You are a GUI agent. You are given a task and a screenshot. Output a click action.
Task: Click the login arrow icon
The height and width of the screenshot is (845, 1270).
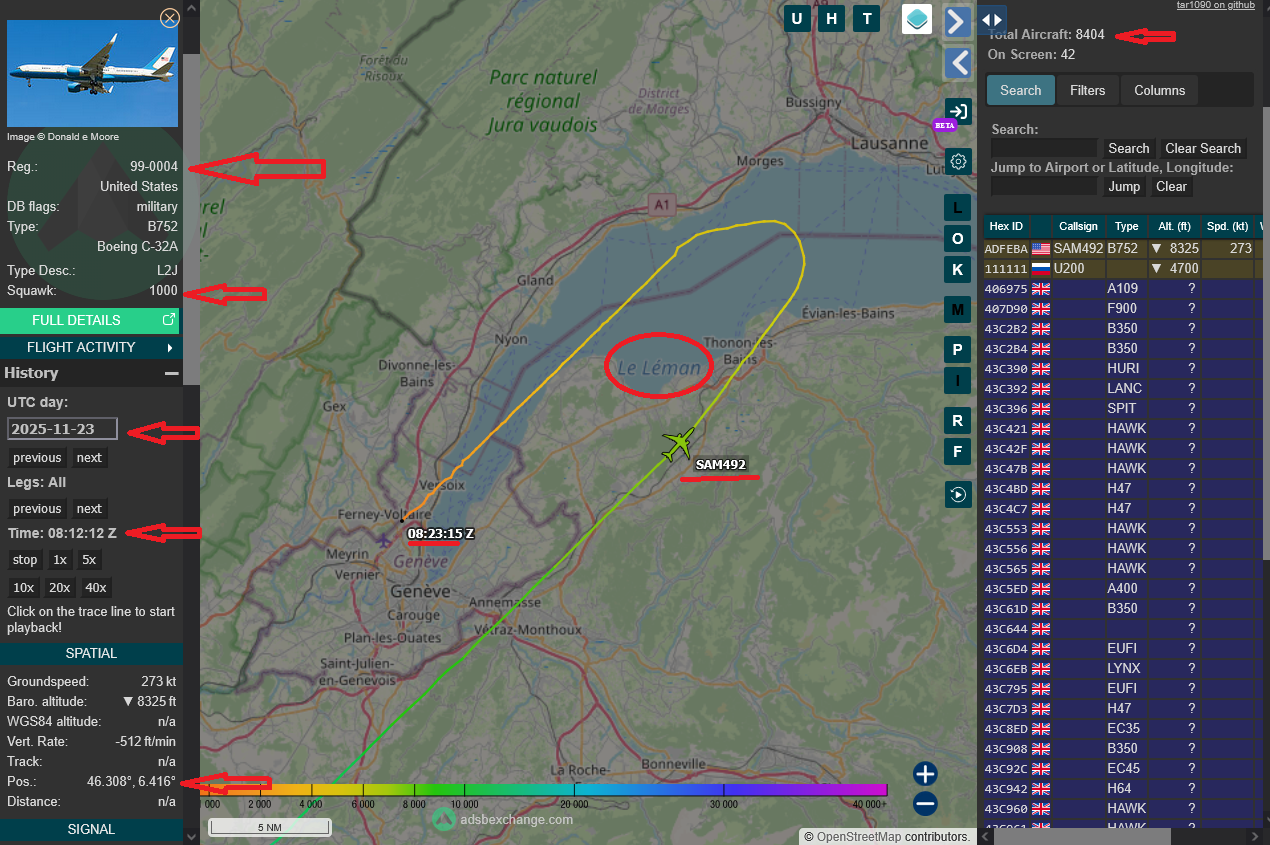958,111
